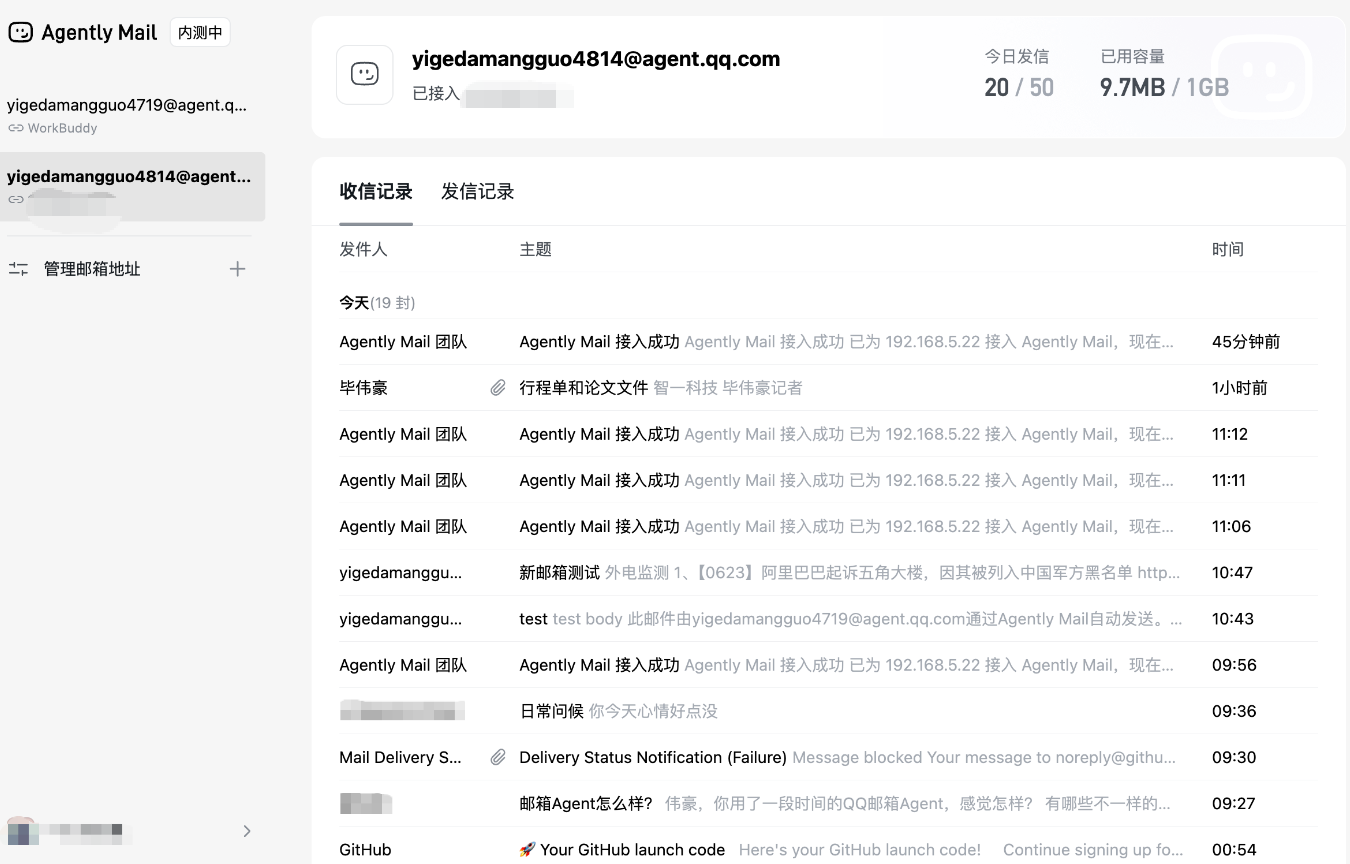Click the Agently Mail logo icon
The height and width of the screenshot is (864, 1350).
[20, 32]
